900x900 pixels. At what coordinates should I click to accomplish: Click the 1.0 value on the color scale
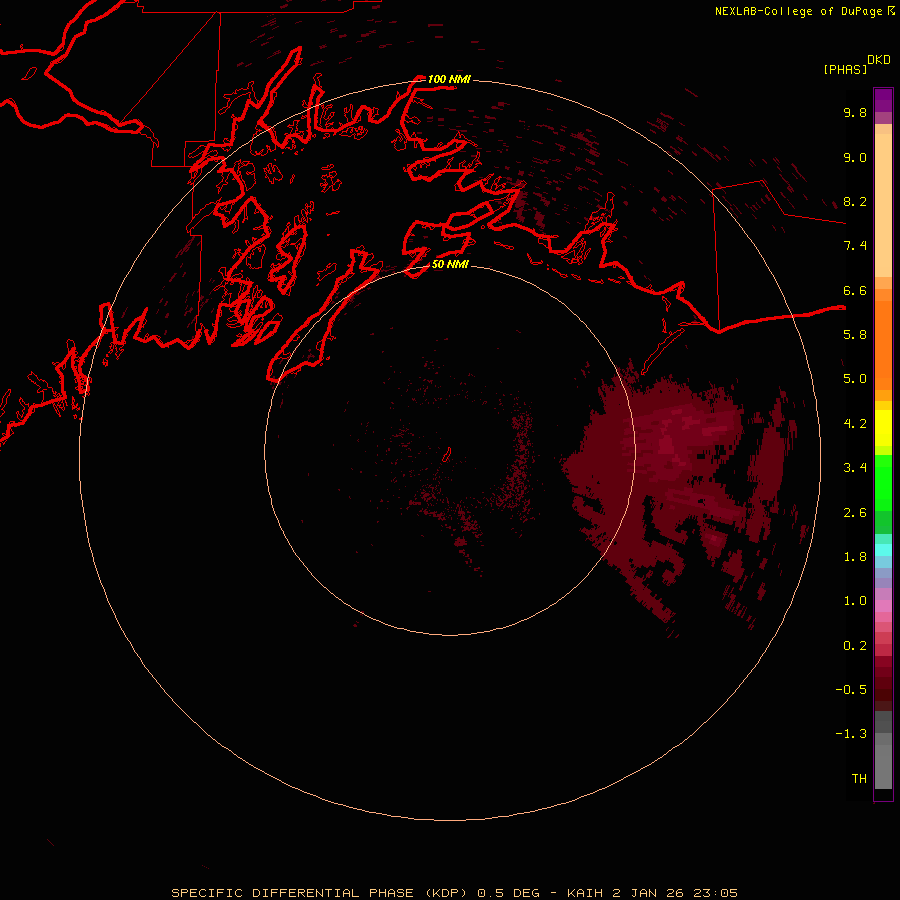coord(855,600)
